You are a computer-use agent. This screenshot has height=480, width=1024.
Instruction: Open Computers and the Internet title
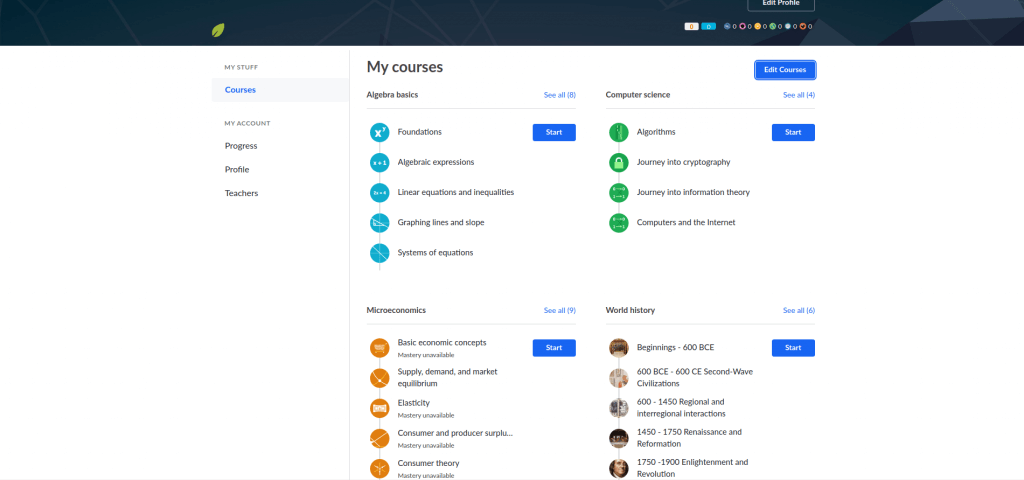[x=686, y=223]
